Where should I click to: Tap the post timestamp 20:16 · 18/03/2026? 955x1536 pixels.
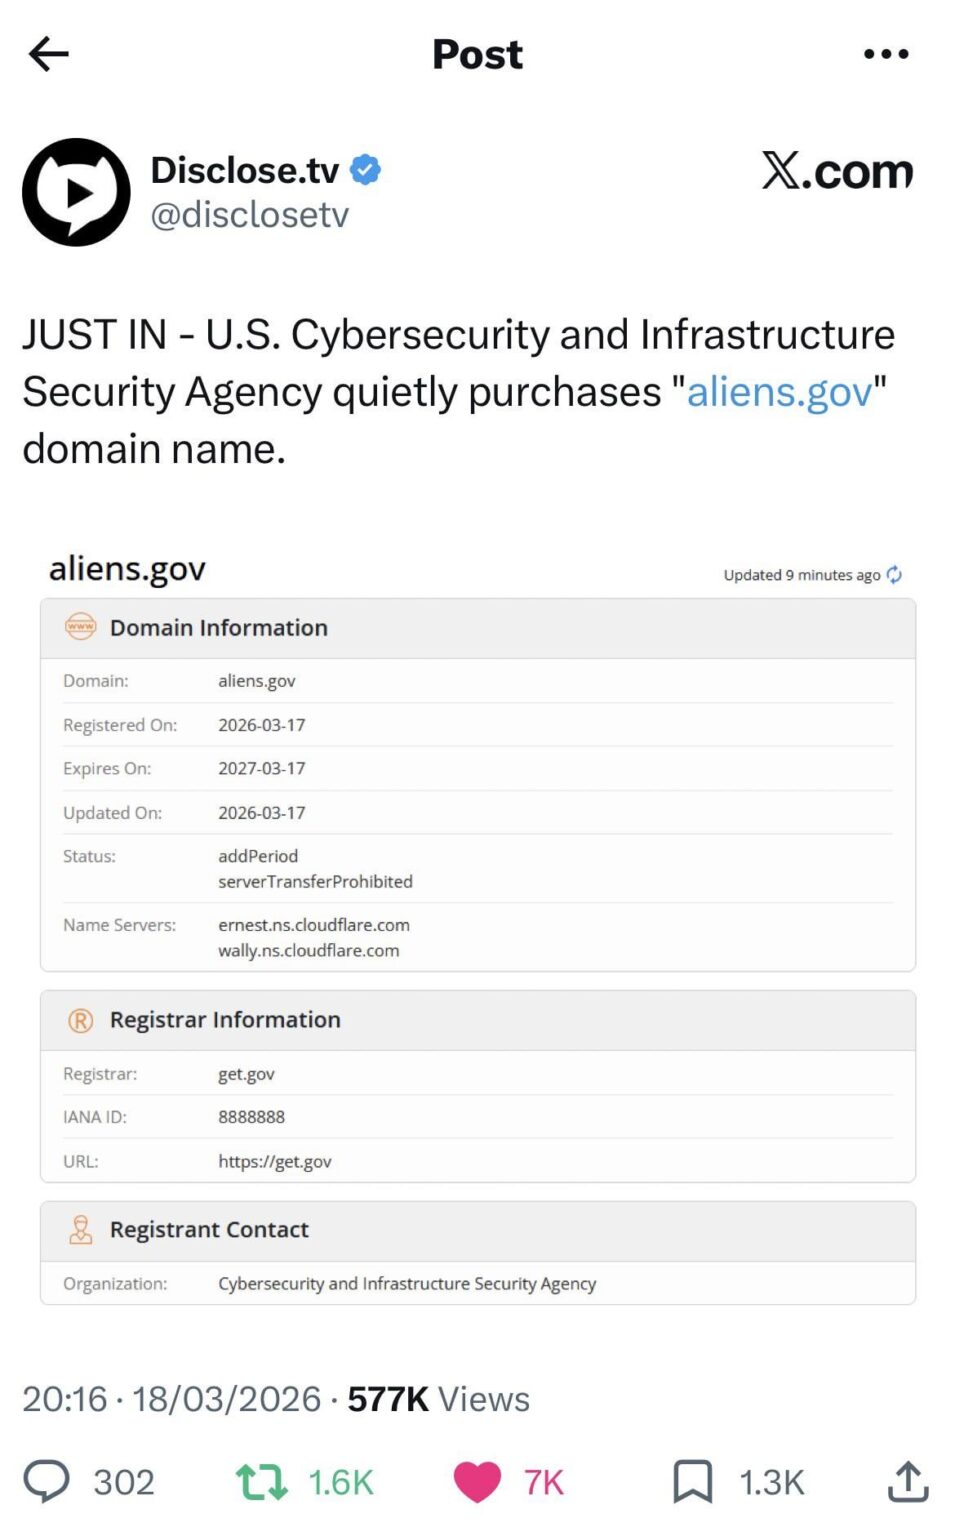point(171,1399)
